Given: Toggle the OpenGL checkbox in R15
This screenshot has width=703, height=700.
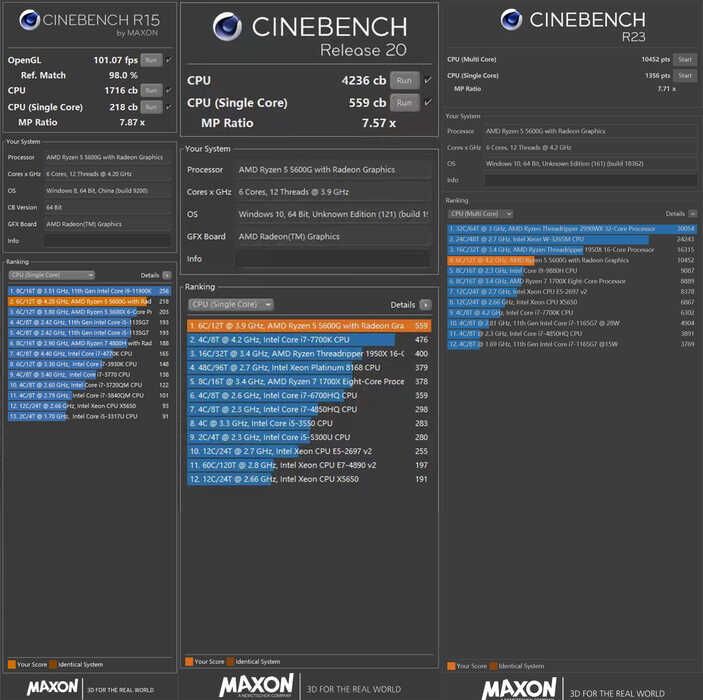Looking at the screenshot, I should (169, 60).
